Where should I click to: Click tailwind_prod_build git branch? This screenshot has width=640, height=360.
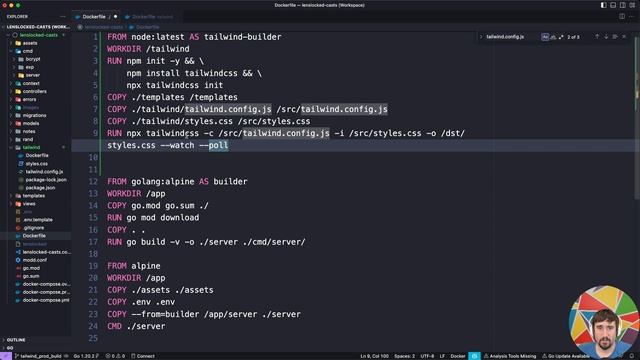[37, 356]
